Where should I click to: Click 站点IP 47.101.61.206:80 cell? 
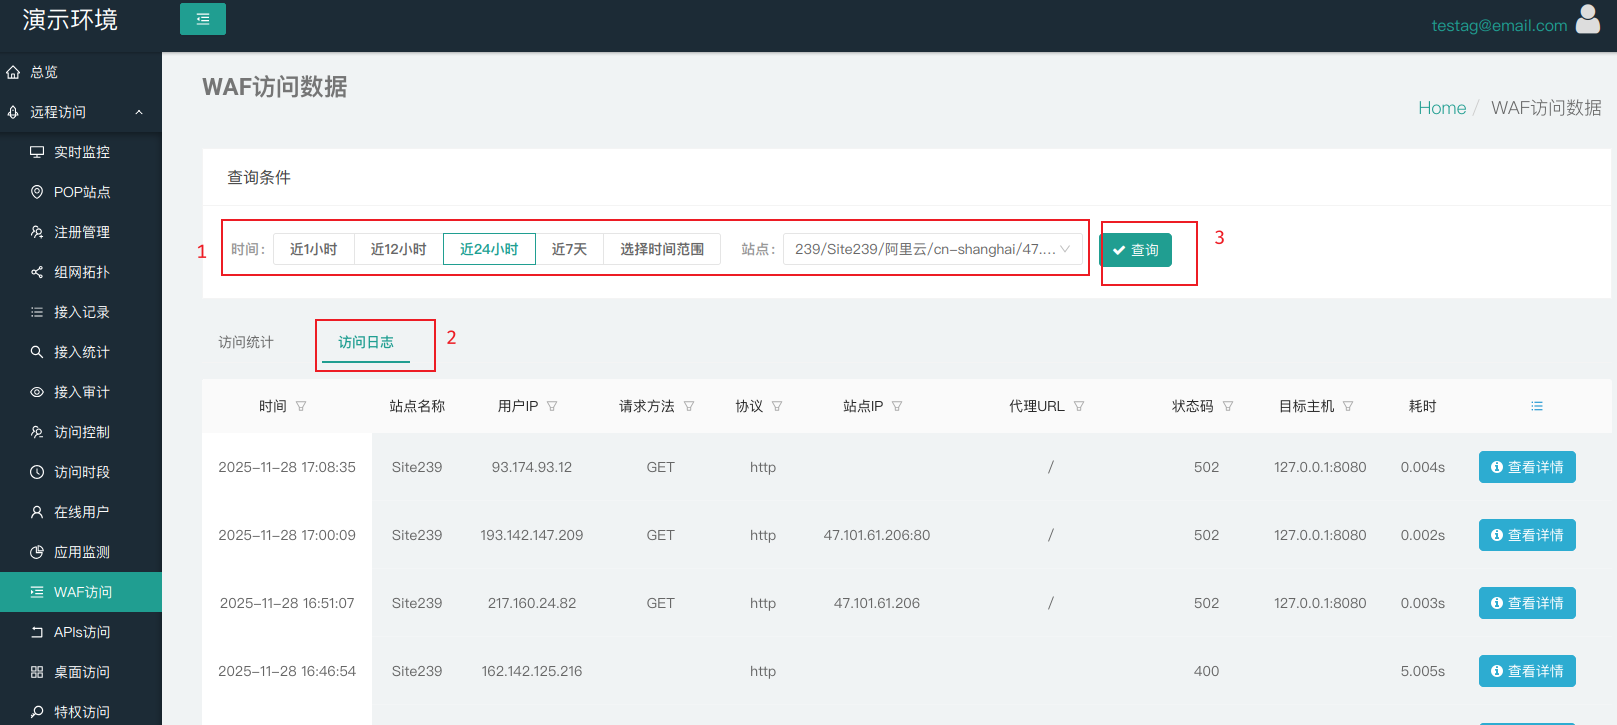coord(877,535)
